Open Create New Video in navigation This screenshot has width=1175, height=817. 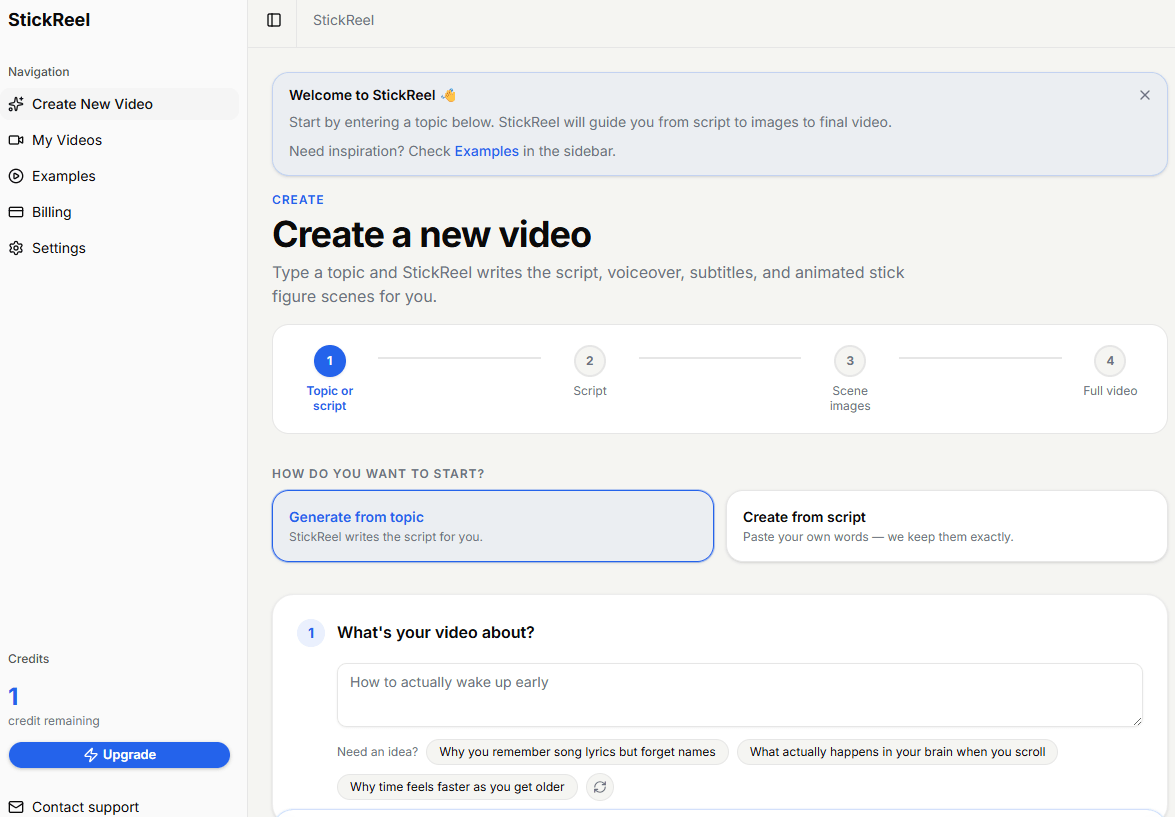120,104
